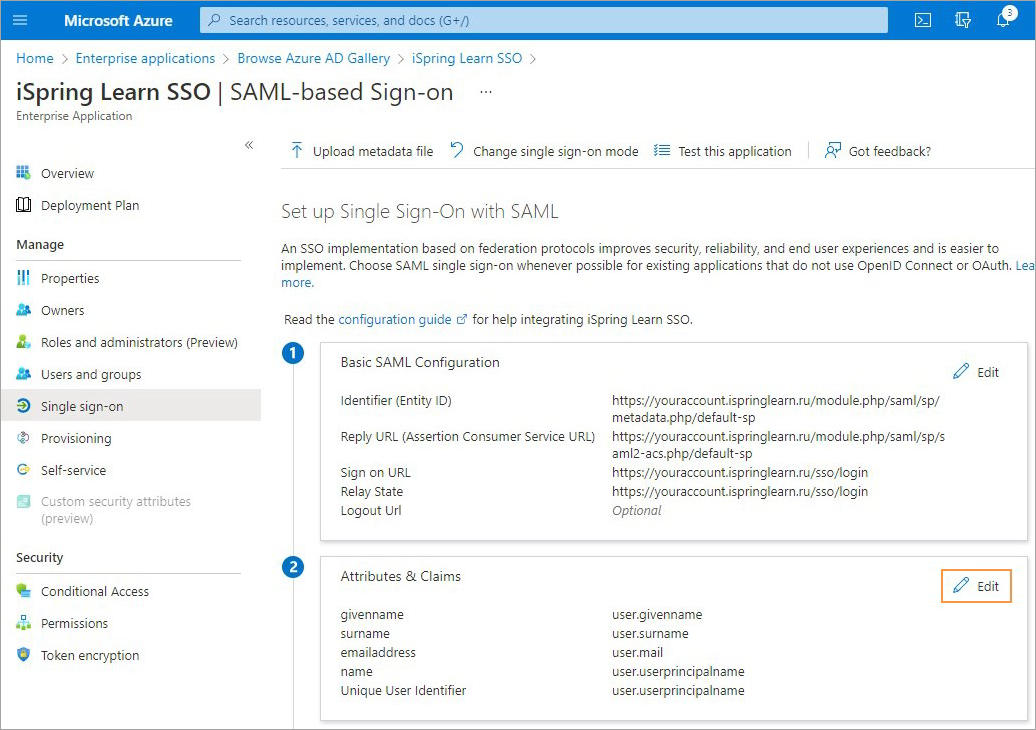Click the Deployment Plan book icon
This screenshot has width=1036, height=730.
tap(23, 205)
